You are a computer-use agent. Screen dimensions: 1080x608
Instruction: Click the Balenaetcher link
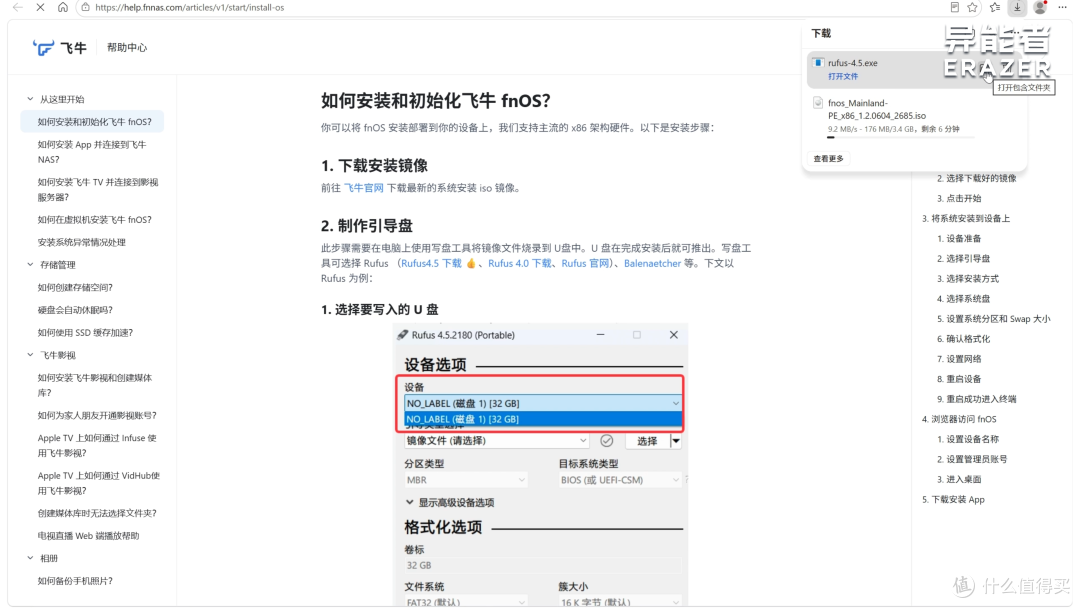(652, 263)
